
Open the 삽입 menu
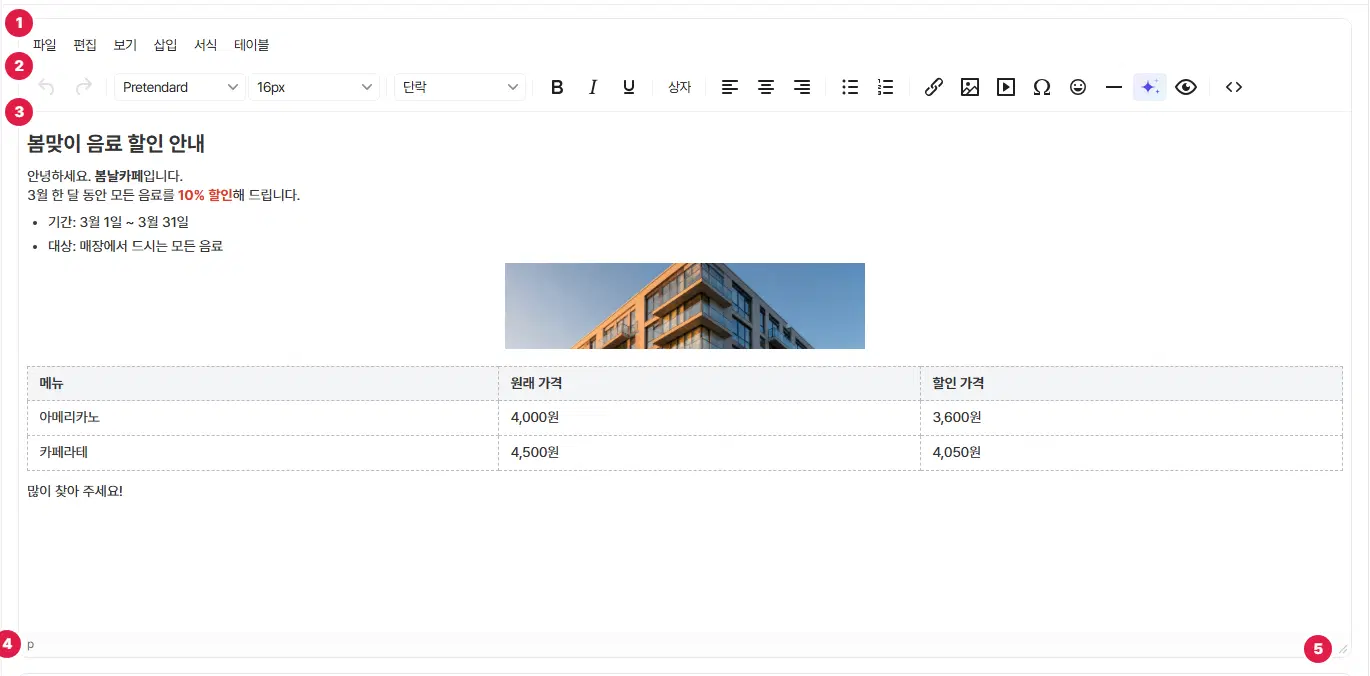pyautogui.click(x=166, y=45)
